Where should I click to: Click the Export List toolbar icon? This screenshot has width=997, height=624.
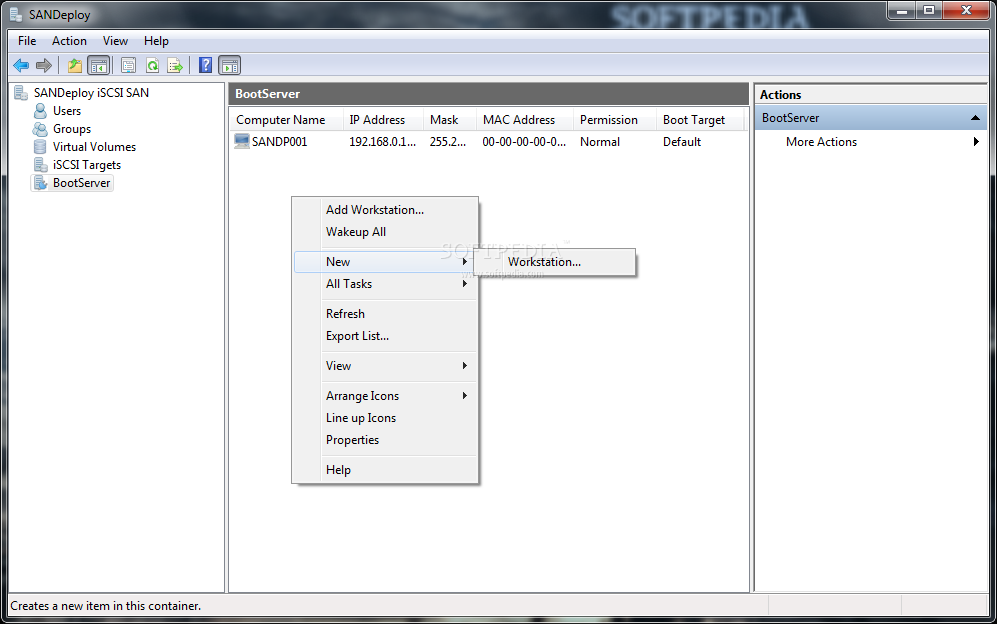[175, 65]
